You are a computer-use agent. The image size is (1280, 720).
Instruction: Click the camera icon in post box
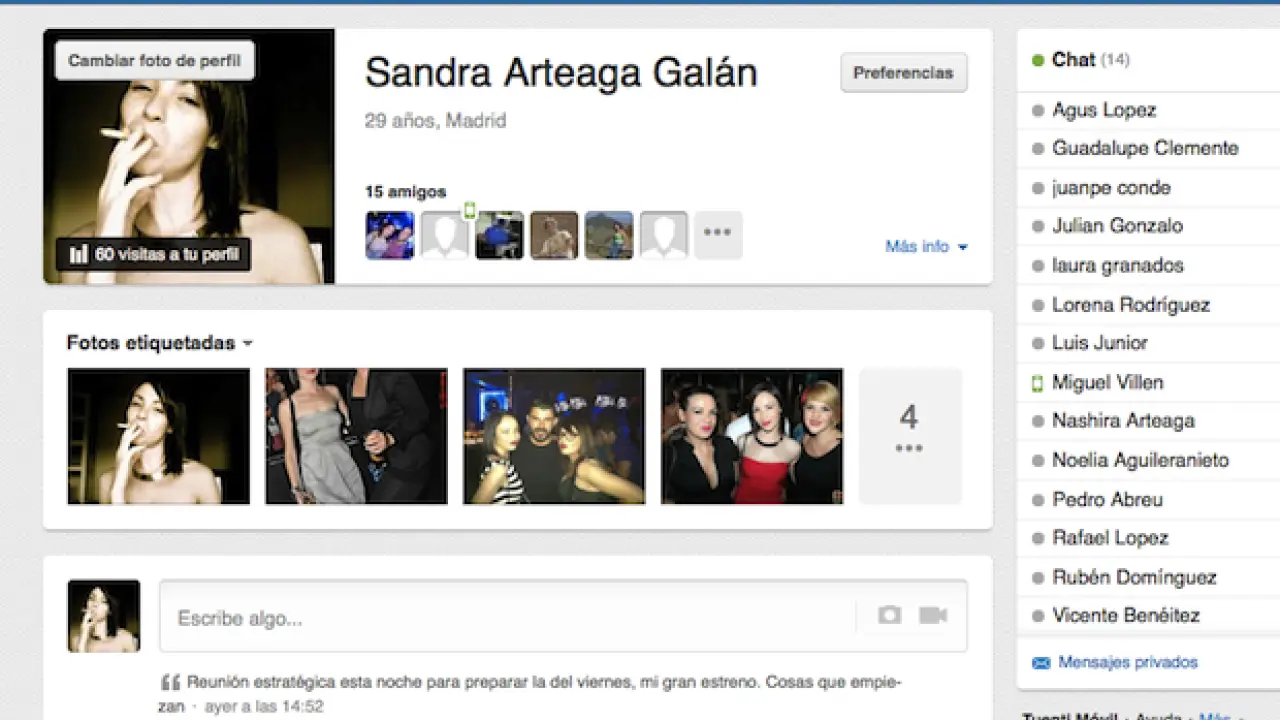889,615
